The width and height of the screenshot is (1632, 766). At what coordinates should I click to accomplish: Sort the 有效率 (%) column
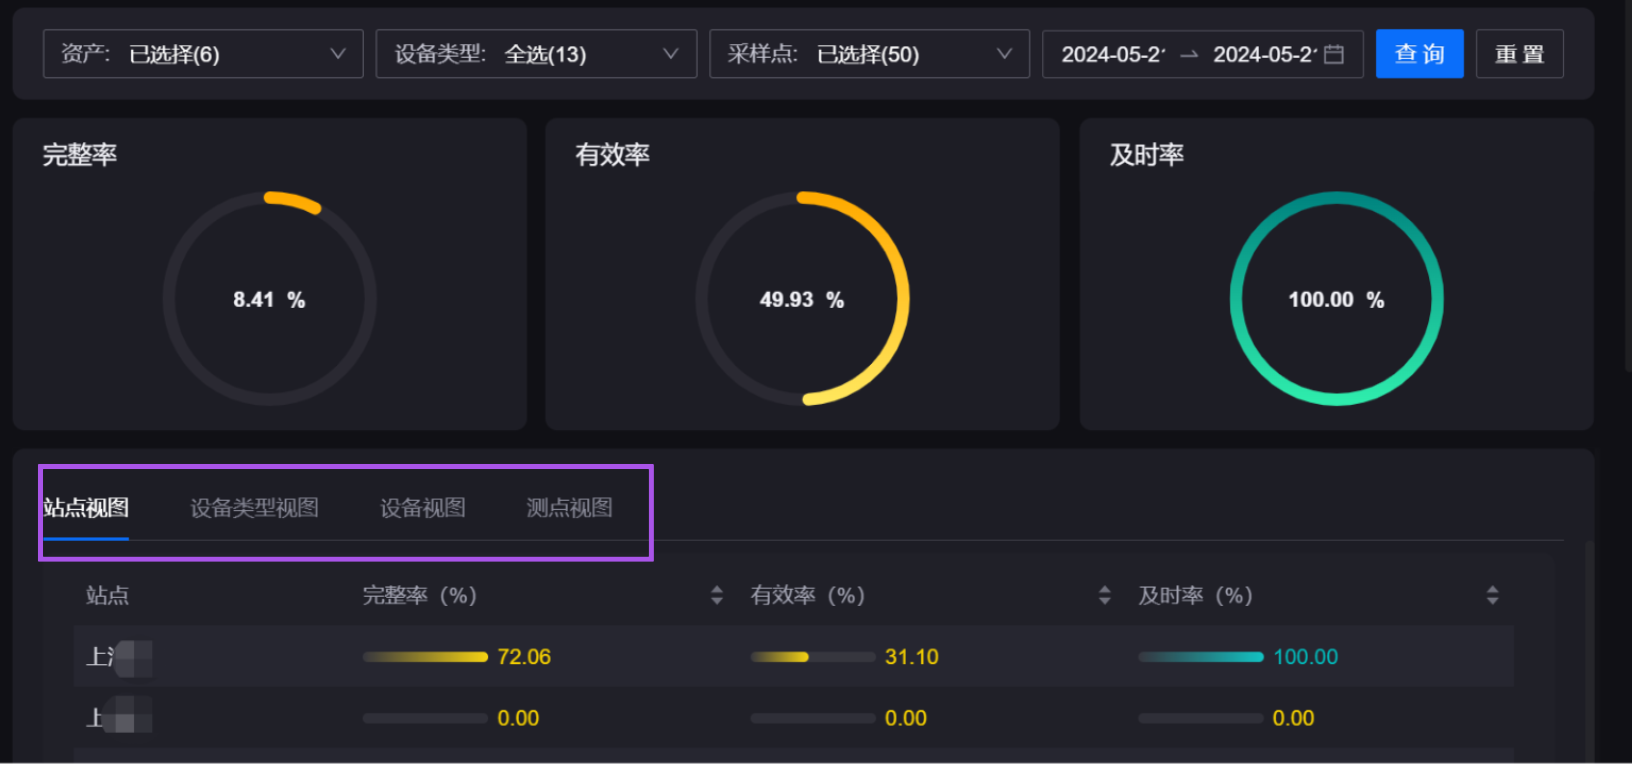tap(1104, 596)
